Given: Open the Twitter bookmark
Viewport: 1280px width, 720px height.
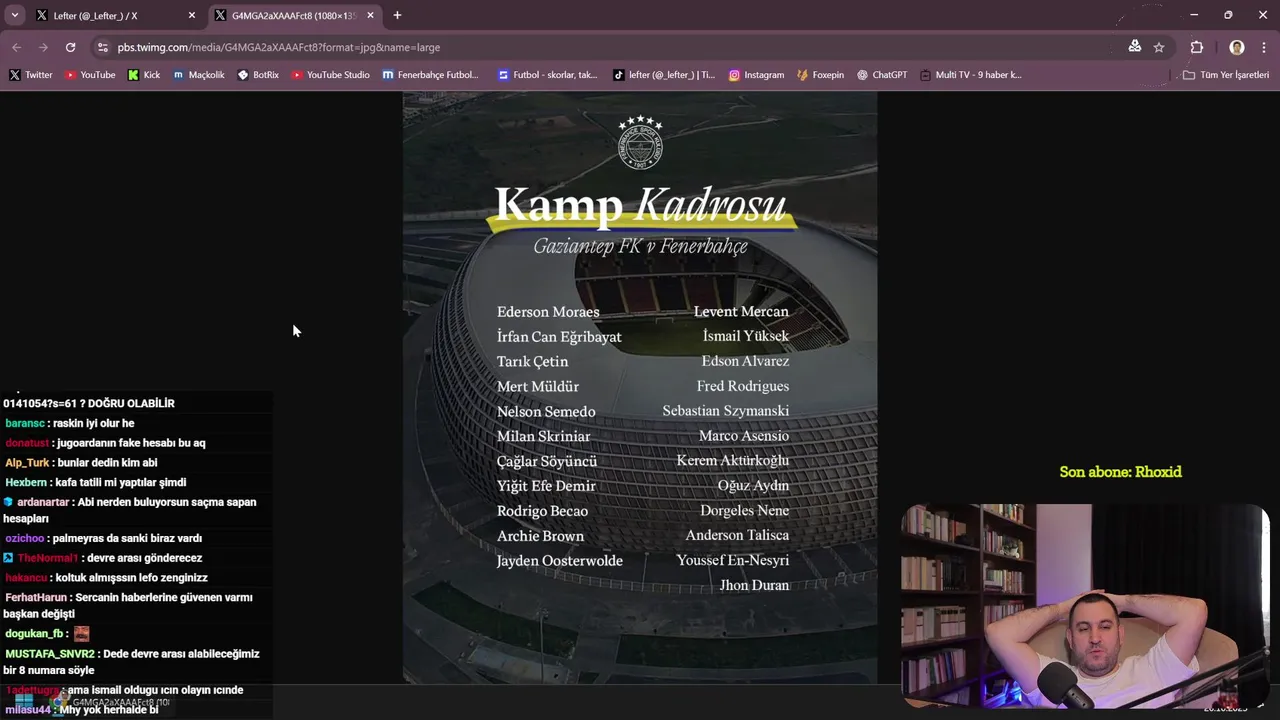Looking at the screenshot, I should coord(31,75).
